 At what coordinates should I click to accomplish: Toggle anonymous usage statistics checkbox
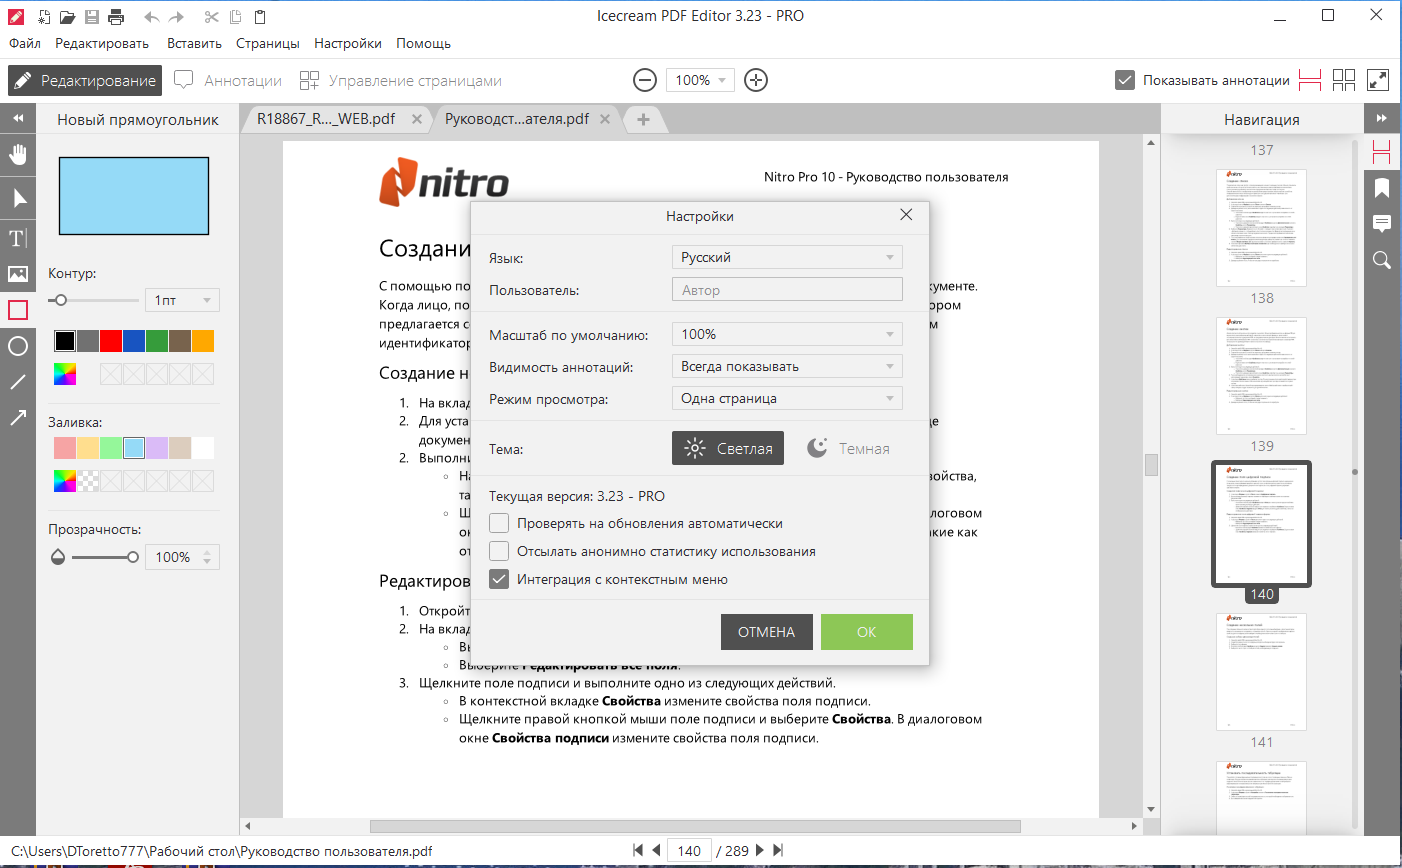tap(499, 551)
